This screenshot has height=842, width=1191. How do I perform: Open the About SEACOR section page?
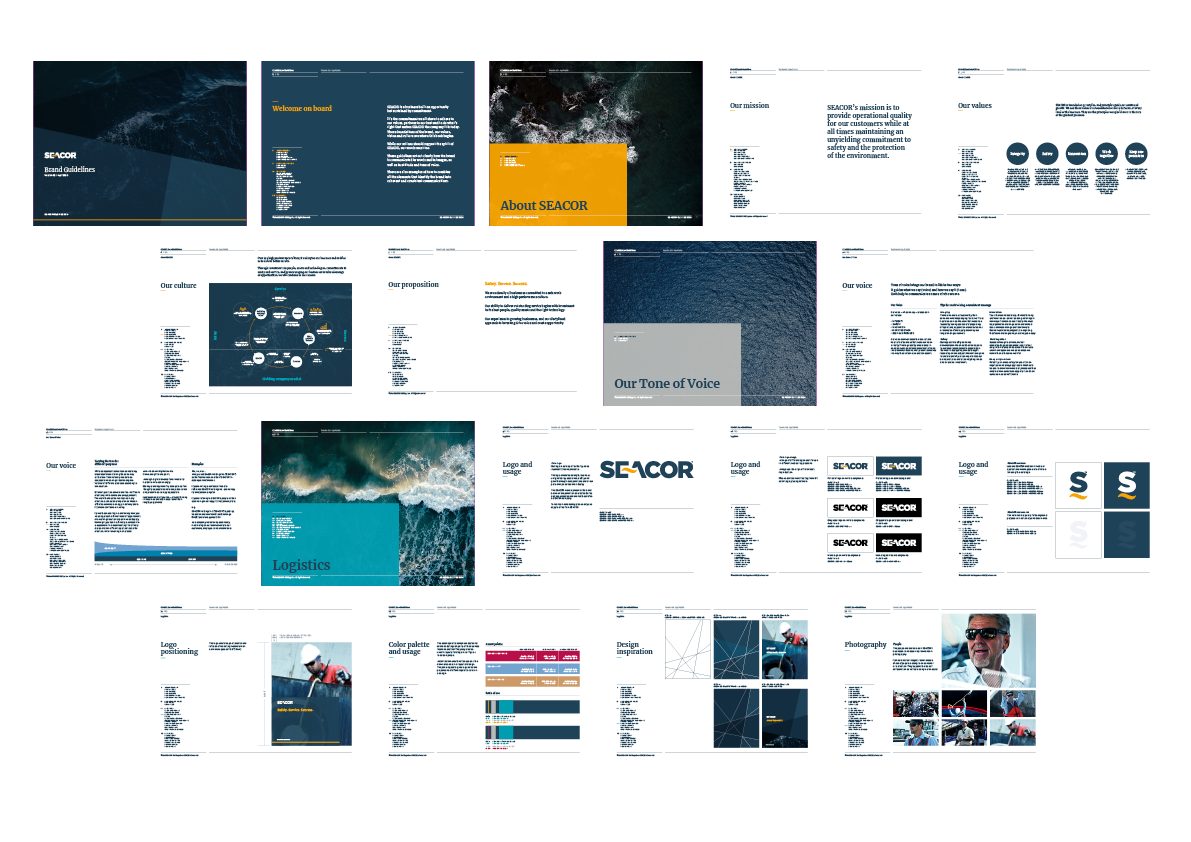click(596, 143)
